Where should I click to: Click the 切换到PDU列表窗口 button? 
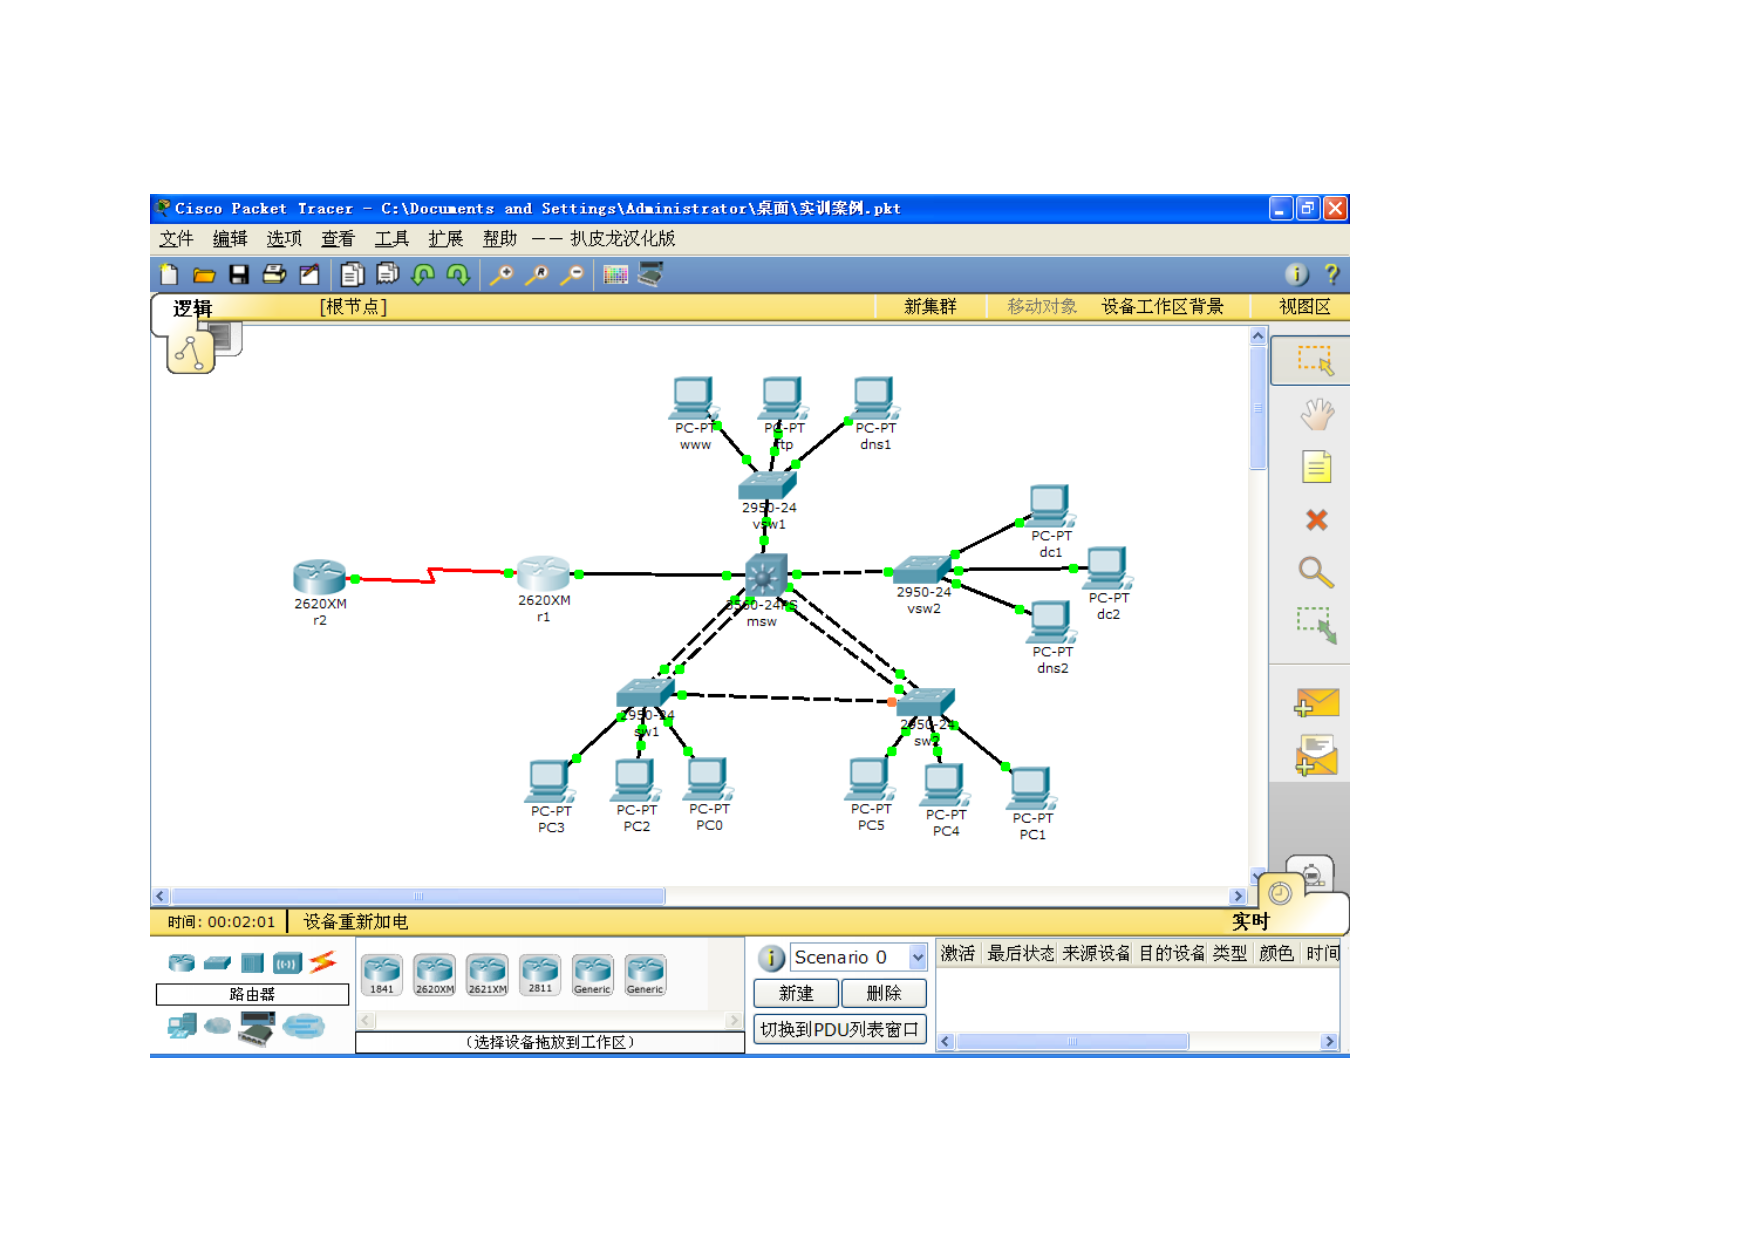pos(840,1029)
